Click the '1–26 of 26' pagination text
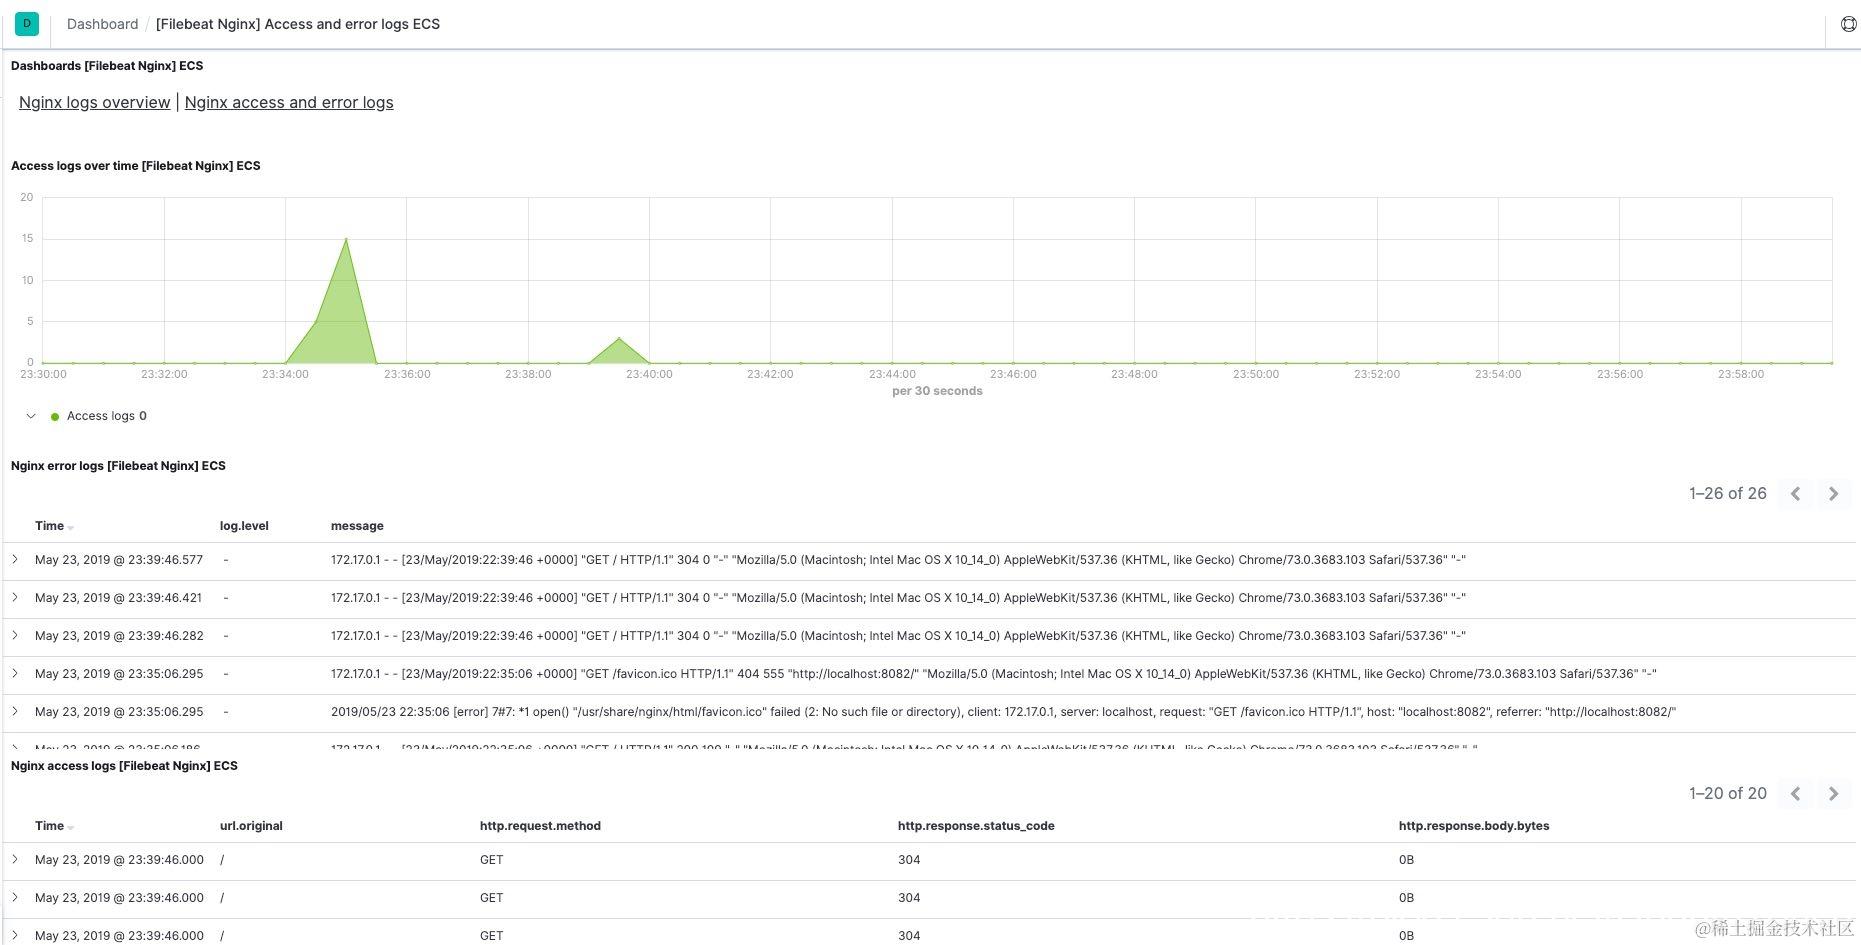1861x945 pixels. pos(1728,494)
